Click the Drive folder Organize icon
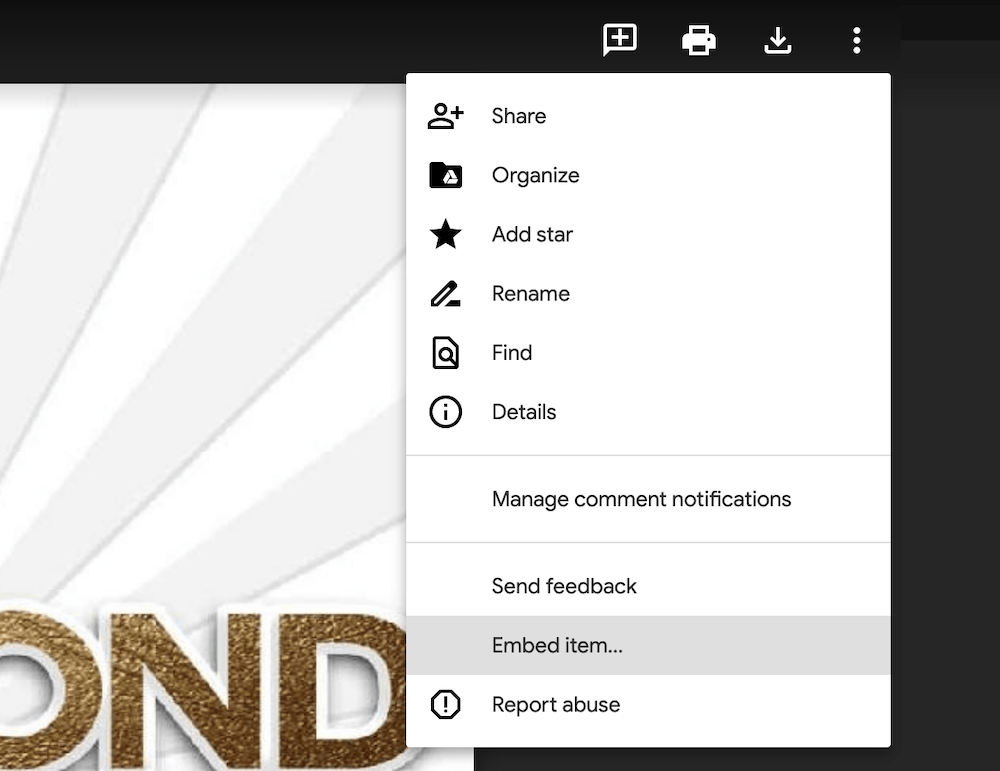Screen dimensions: 1000x771 click(x=445, y=175)
